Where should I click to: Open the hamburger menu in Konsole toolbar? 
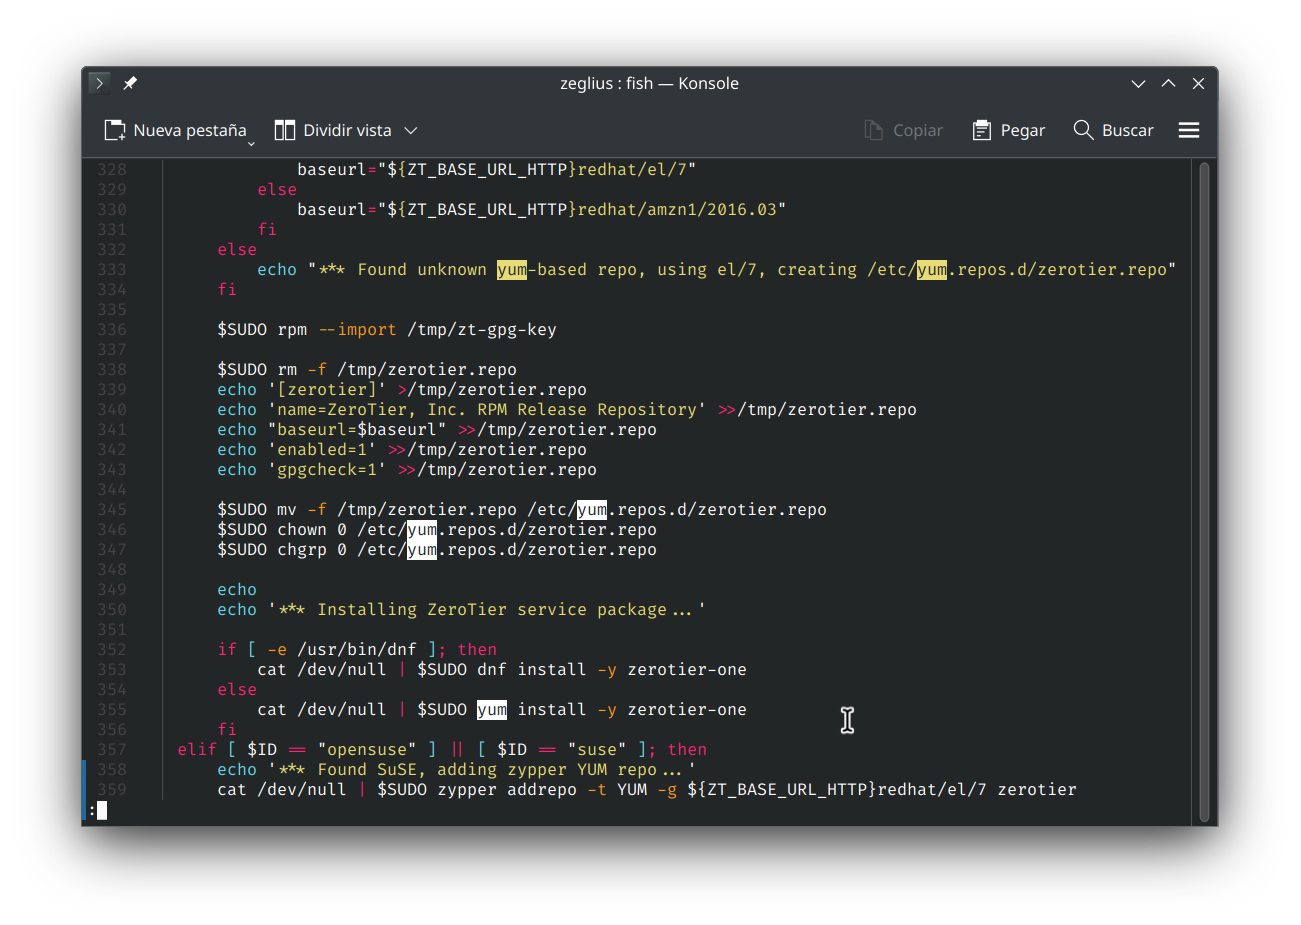tap(1189, 130)
